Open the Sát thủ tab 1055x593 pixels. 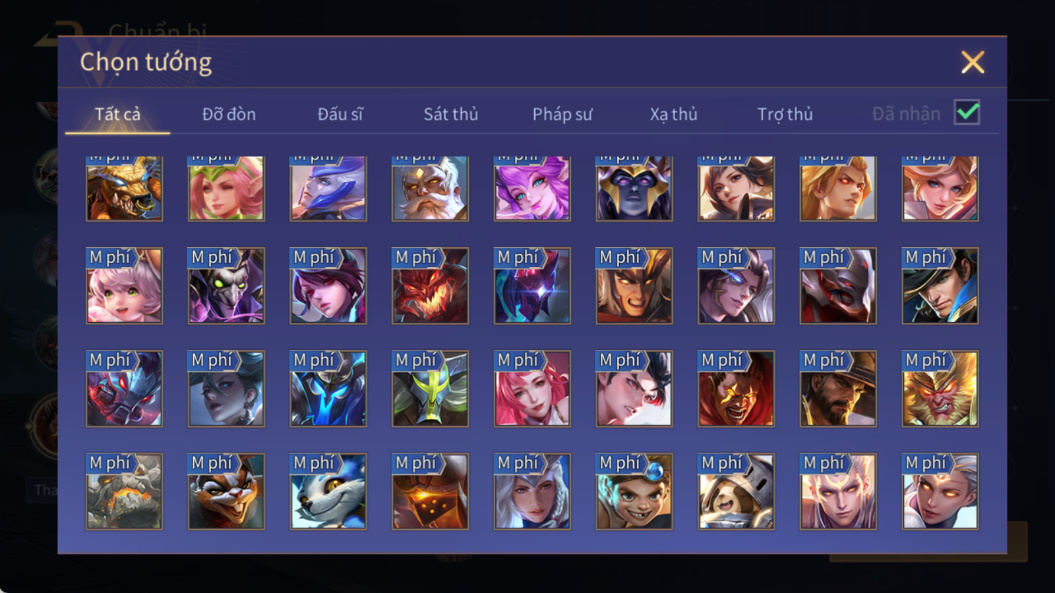pos(451,114)
